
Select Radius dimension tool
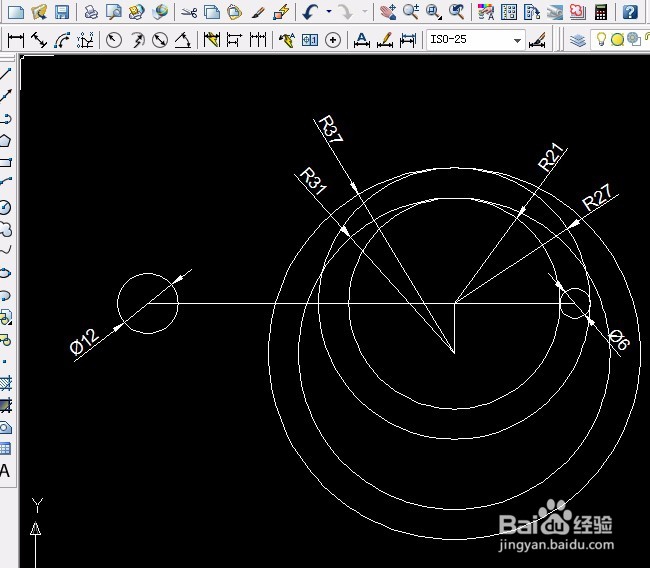pos(114,40)
